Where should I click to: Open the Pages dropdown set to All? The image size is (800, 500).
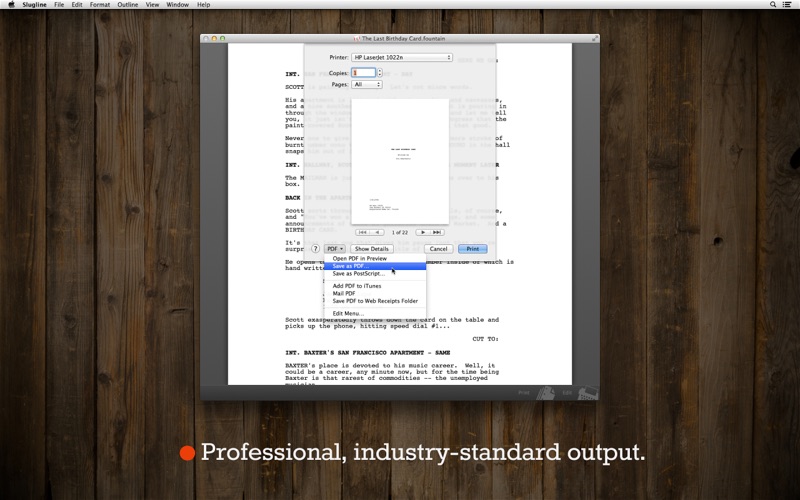coord(367,85)
